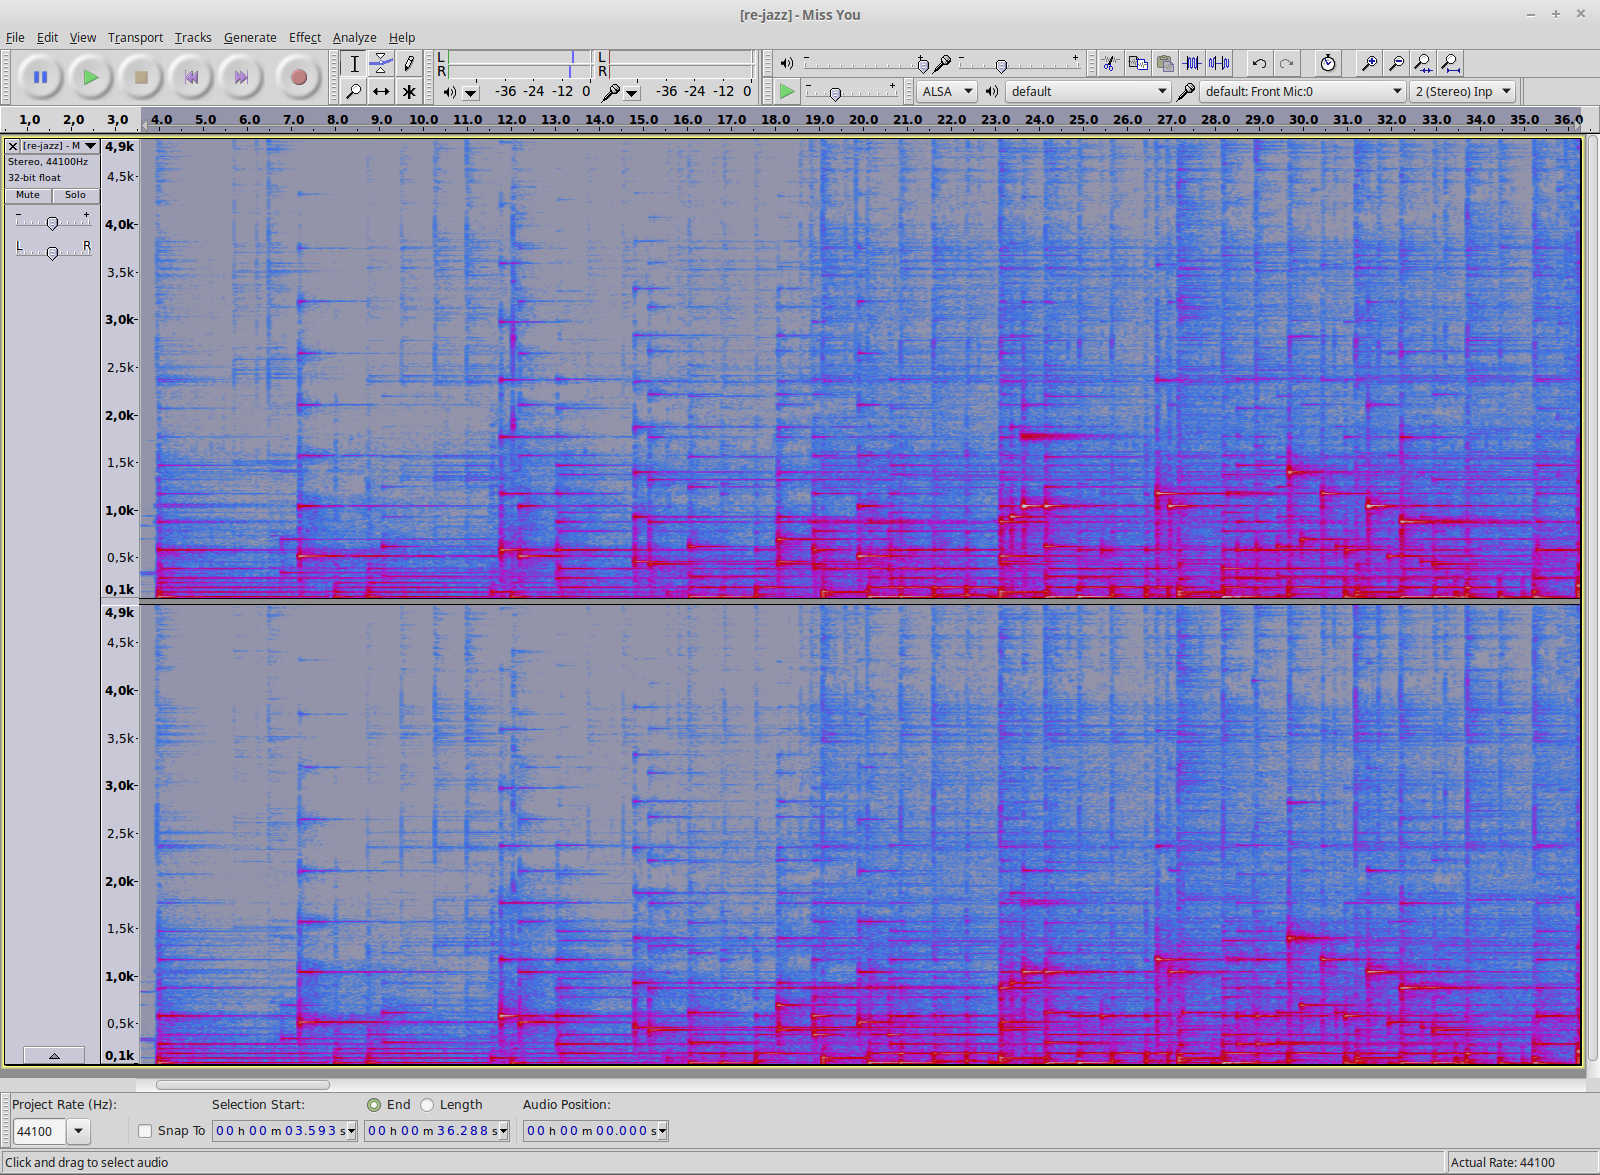The height and width of the screenshot is (1175, 1600).
Task: Select the Envelope tool
Action: (381, 63)
